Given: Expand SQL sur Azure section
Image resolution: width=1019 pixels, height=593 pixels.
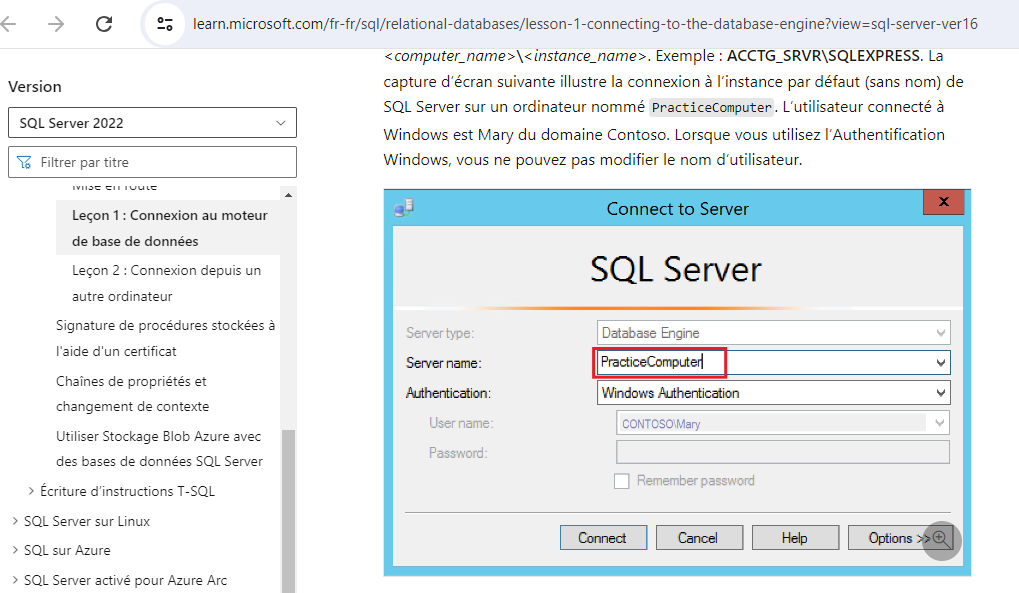Looking at the screenshot, I should tap(15, 550).
